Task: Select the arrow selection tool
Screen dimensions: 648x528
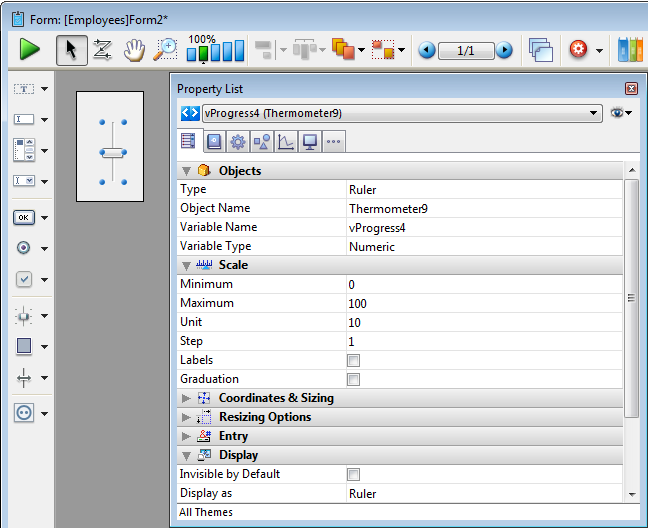Action: pos(71,50)
